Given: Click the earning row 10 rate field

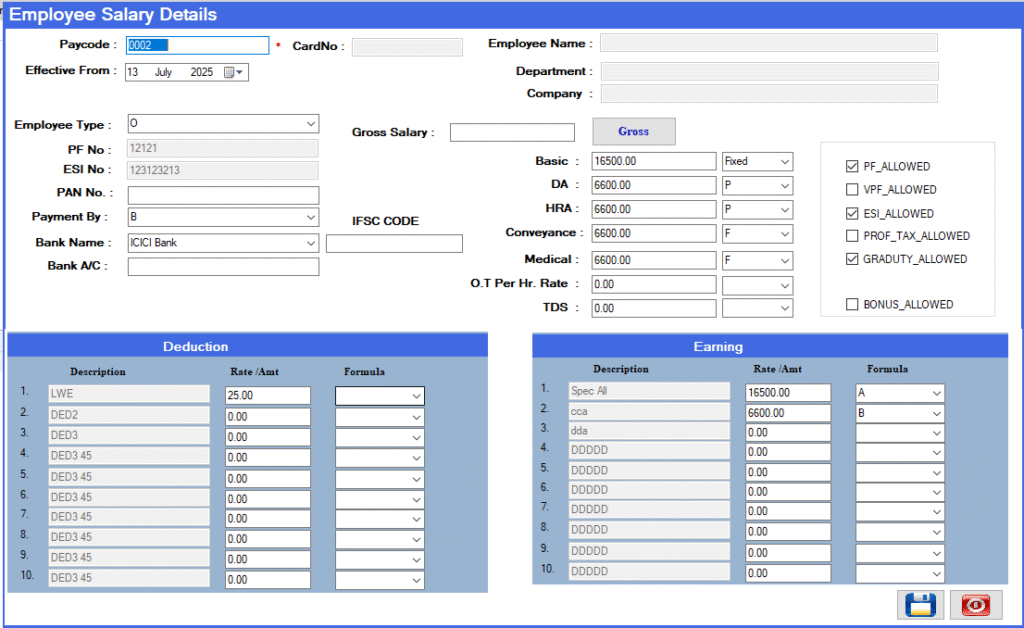Looking at the screenshot, I should tap(788, 573).
